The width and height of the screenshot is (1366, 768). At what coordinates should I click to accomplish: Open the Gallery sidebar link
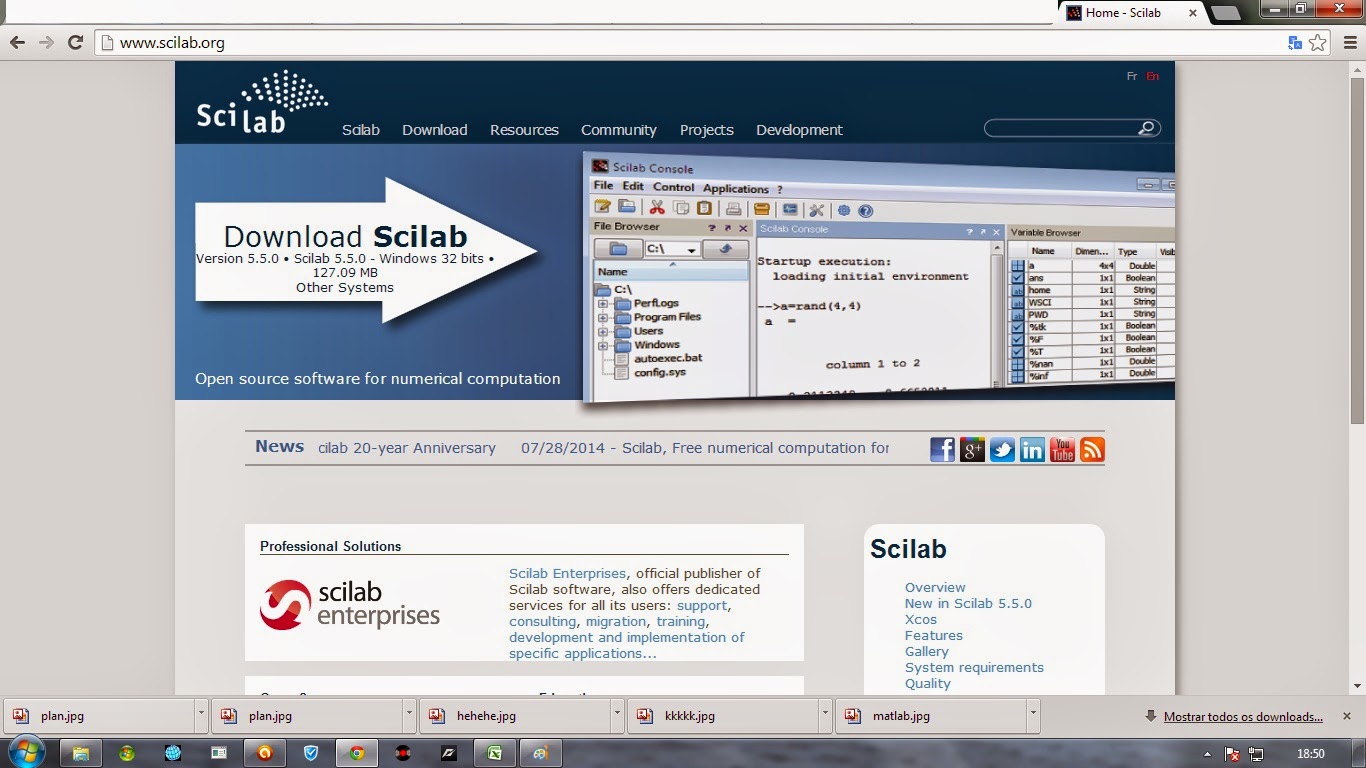[927, 651]
